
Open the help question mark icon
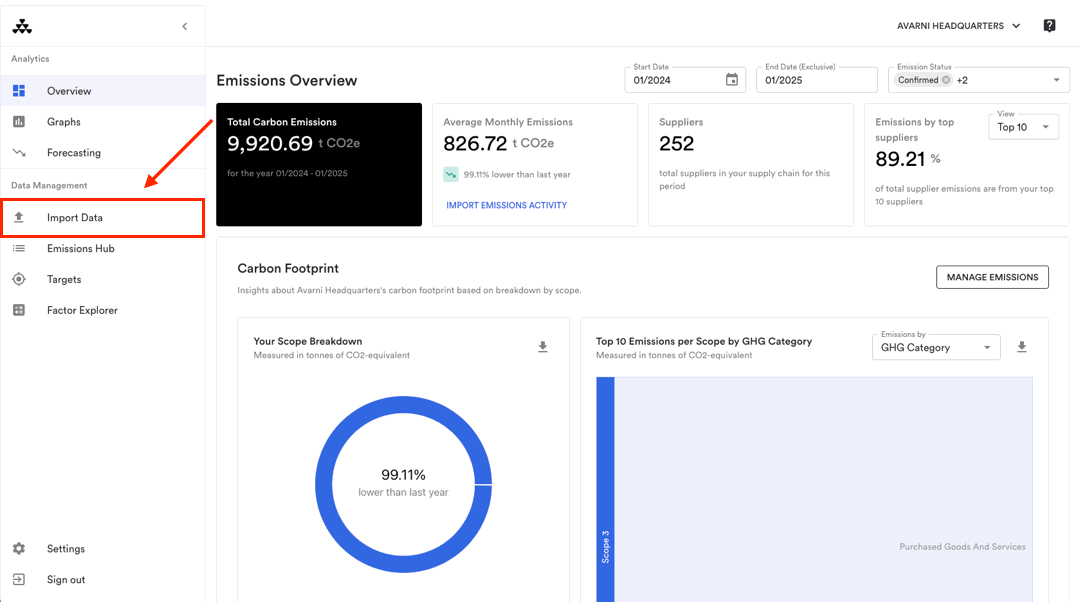1049,26
